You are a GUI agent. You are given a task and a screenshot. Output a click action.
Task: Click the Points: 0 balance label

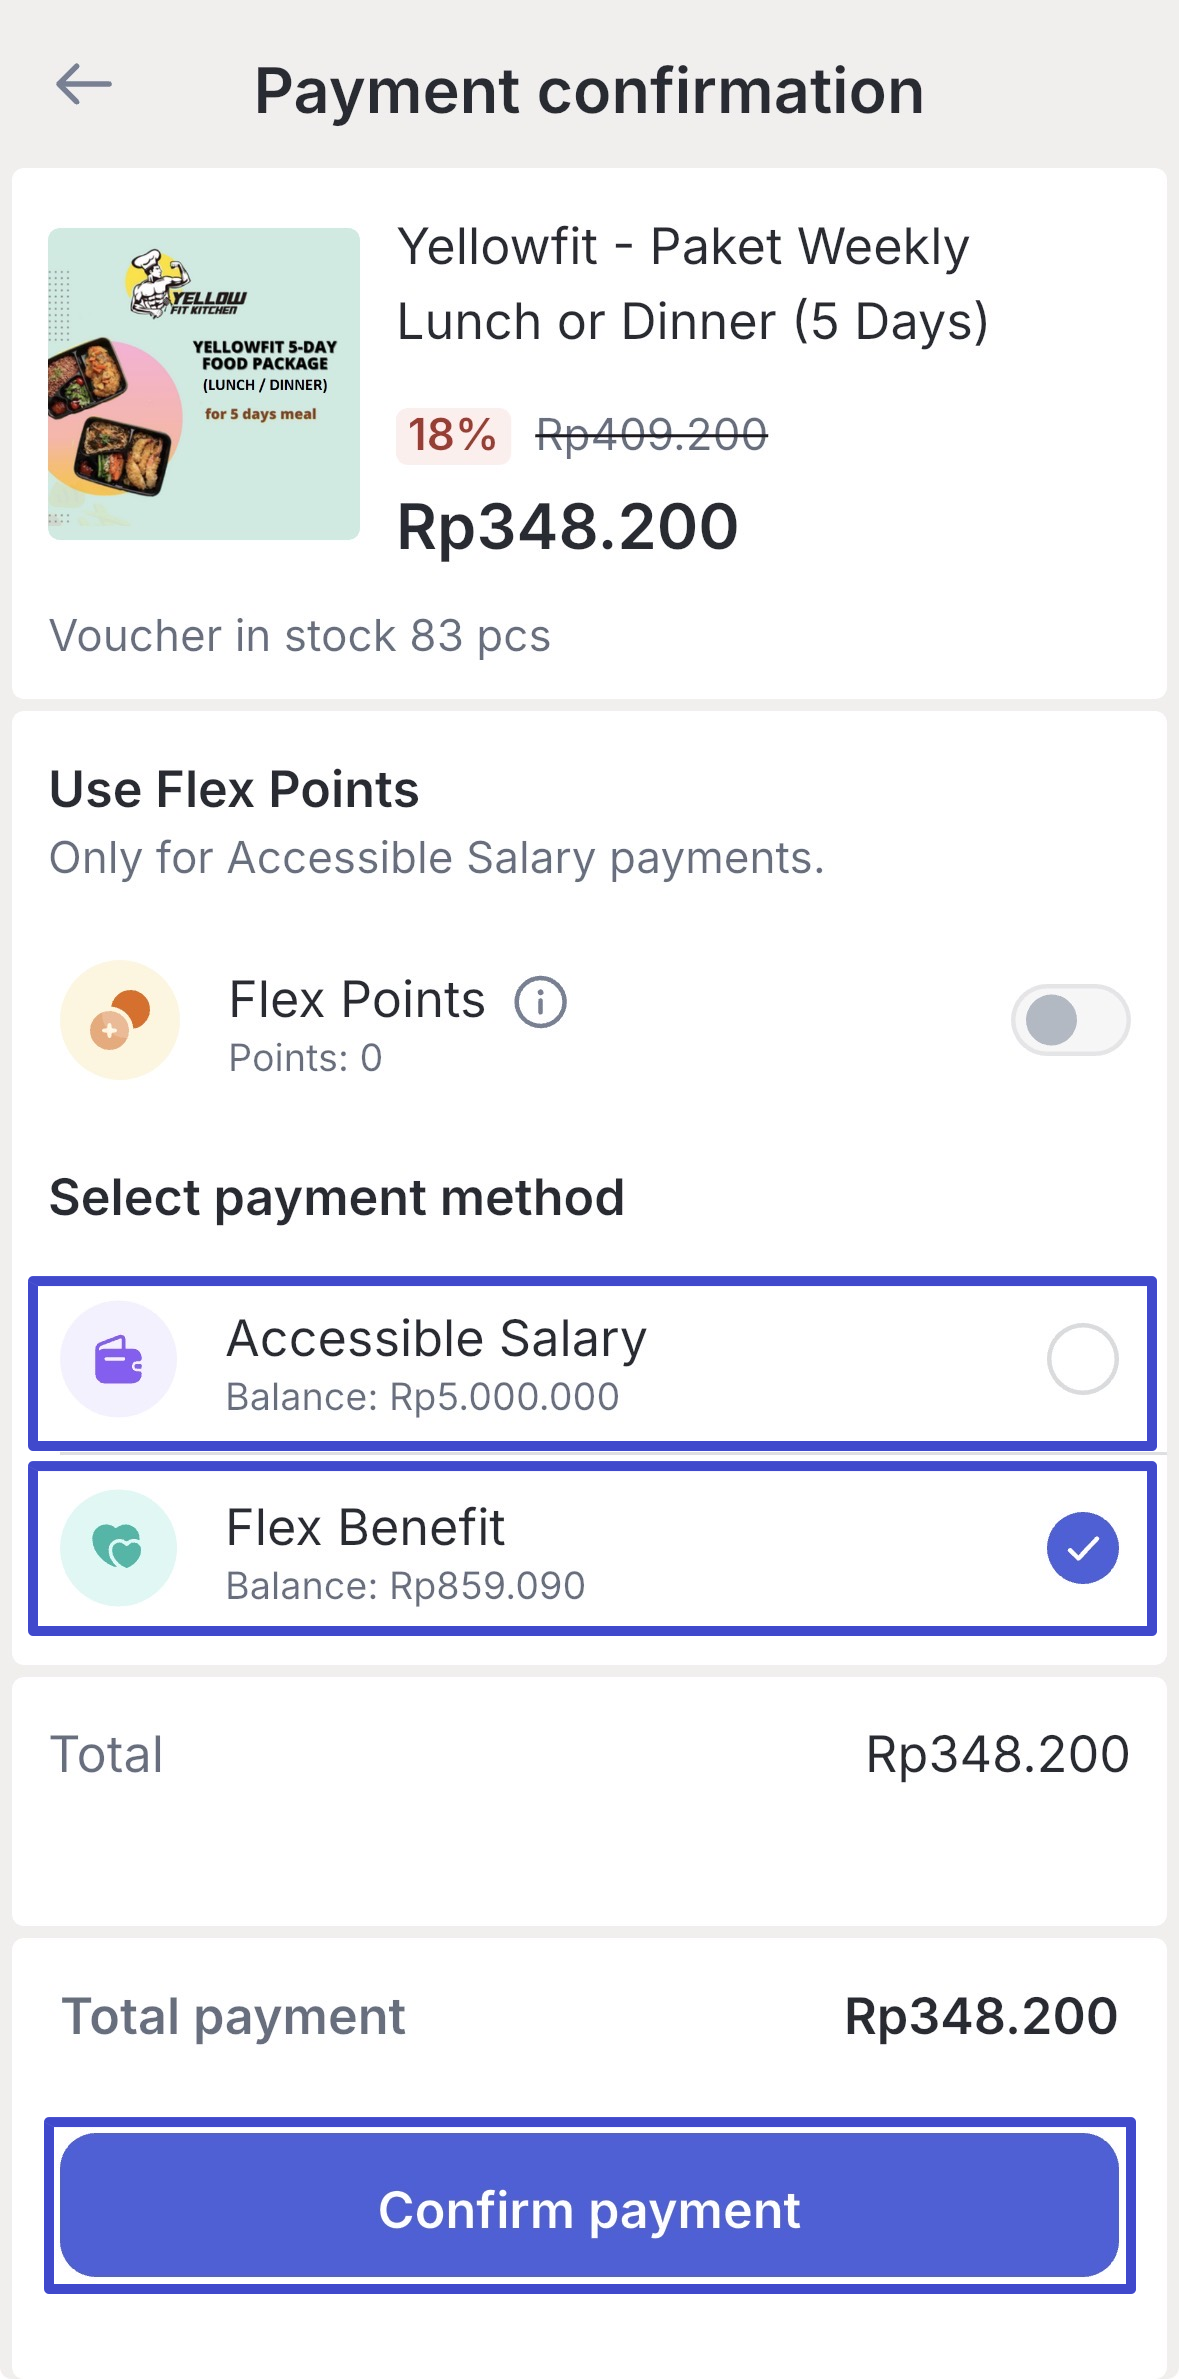[x=305, y=1058]
